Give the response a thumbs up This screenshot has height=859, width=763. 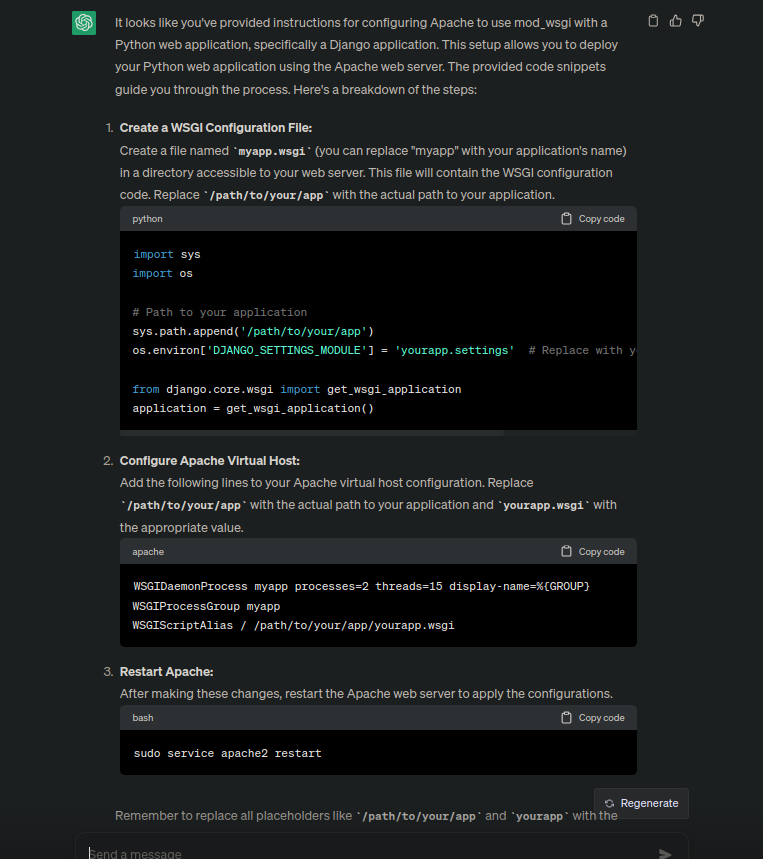pyautogui.click(x=675, y=20)
